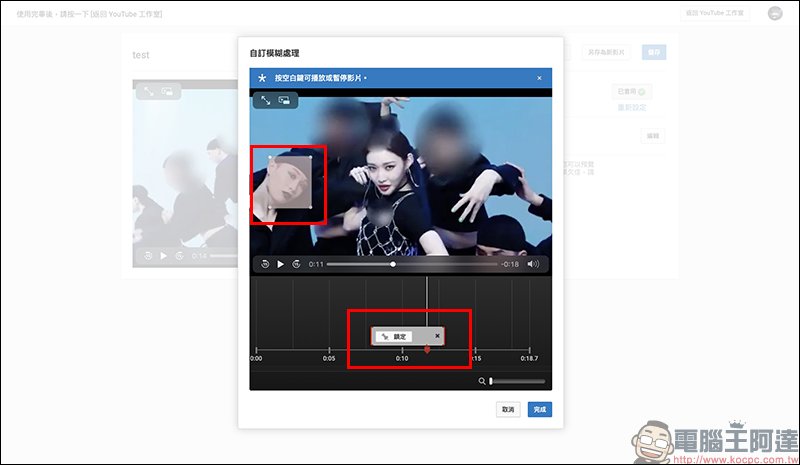Play the background preview video
Screen dimensions: 800x465
click(x=163, y=256)
